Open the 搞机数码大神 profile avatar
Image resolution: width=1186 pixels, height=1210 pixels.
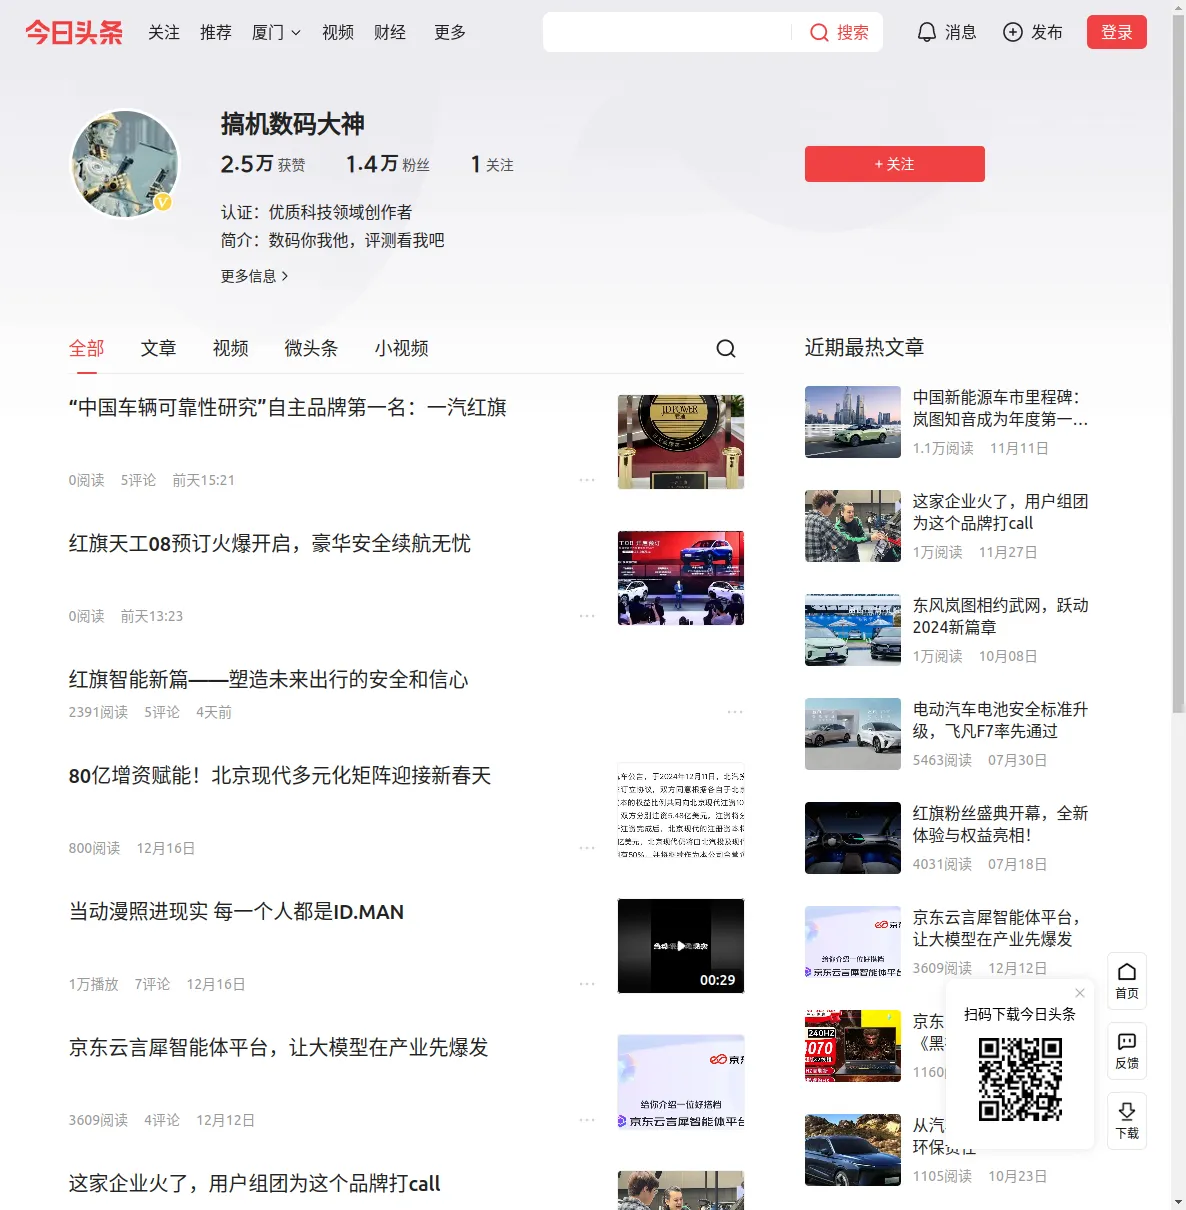[124, 164]
